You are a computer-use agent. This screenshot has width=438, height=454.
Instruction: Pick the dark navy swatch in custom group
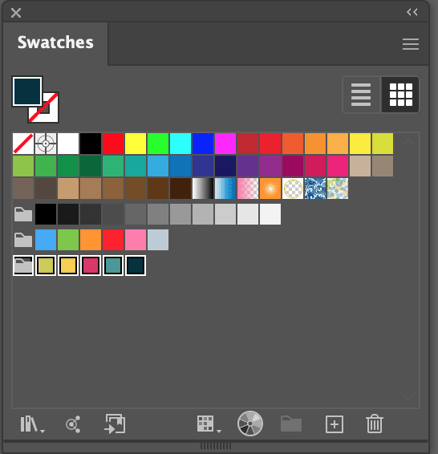(135, 265)
